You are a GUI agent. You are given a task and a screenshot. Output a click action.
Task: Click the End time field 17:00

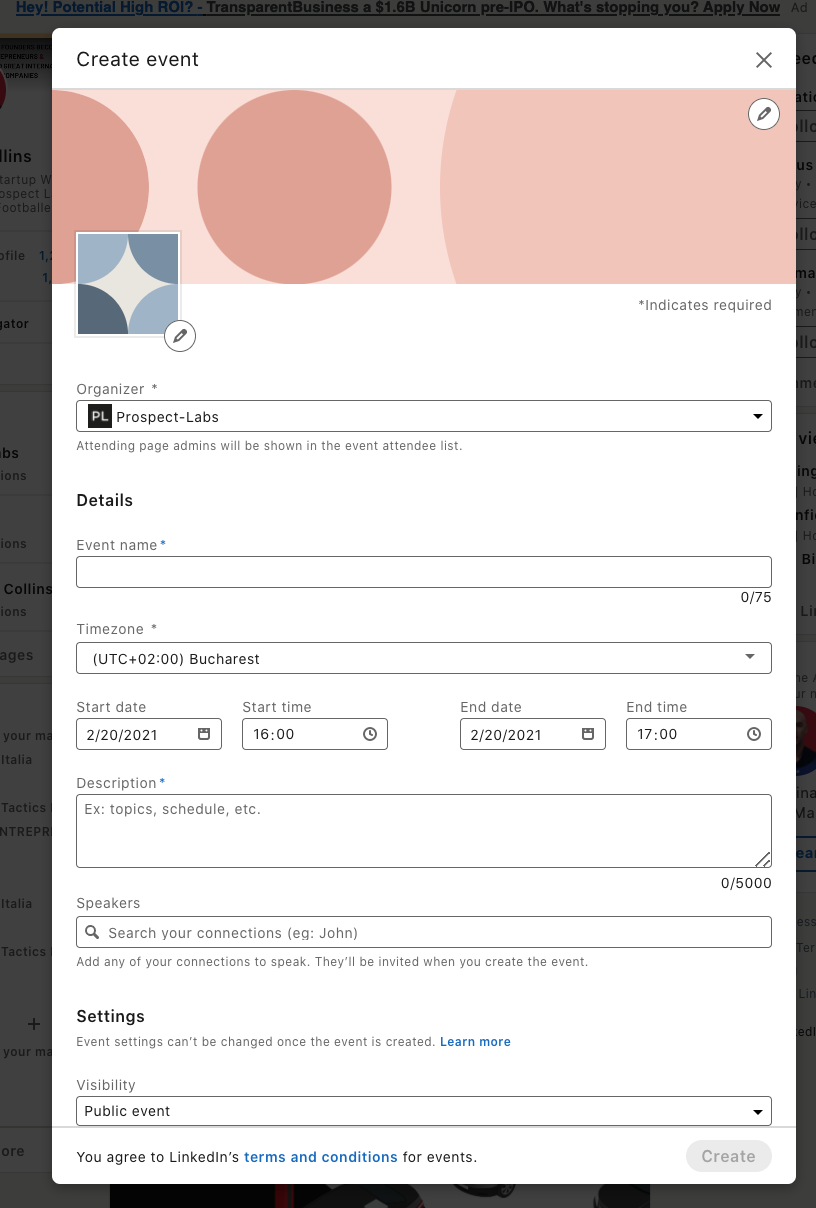[699, 734]
